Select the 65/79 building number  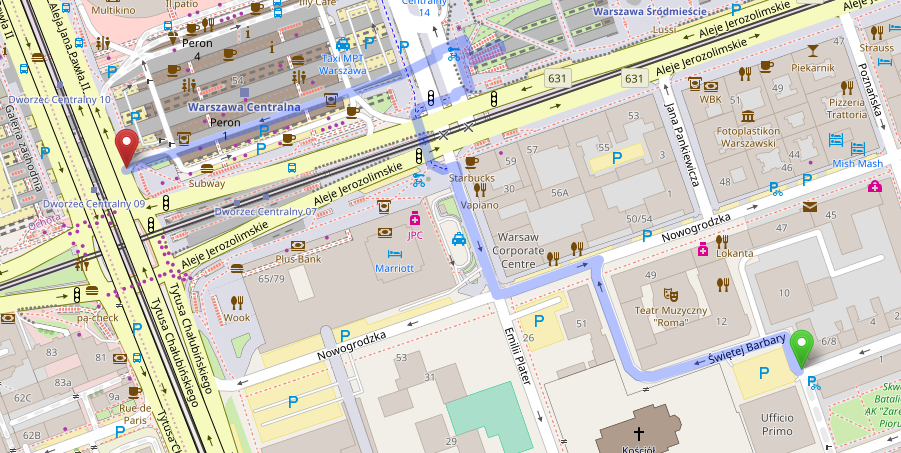click(272, 278)
